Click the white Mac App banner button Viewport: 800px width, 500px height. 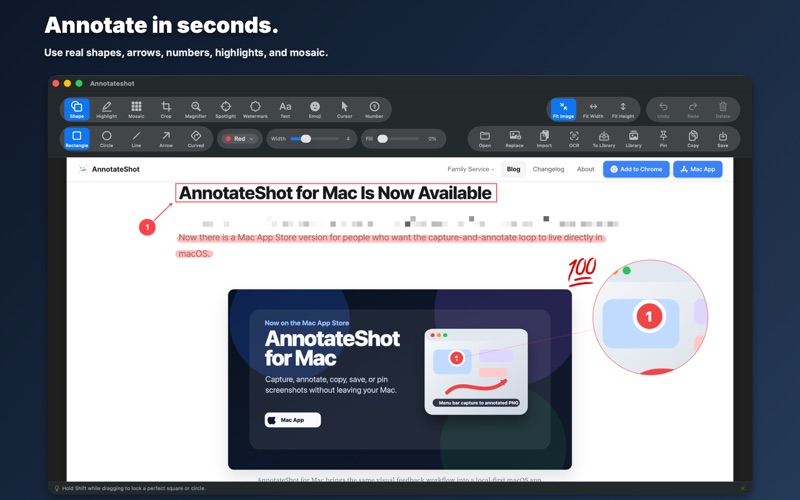click(293, 420)
